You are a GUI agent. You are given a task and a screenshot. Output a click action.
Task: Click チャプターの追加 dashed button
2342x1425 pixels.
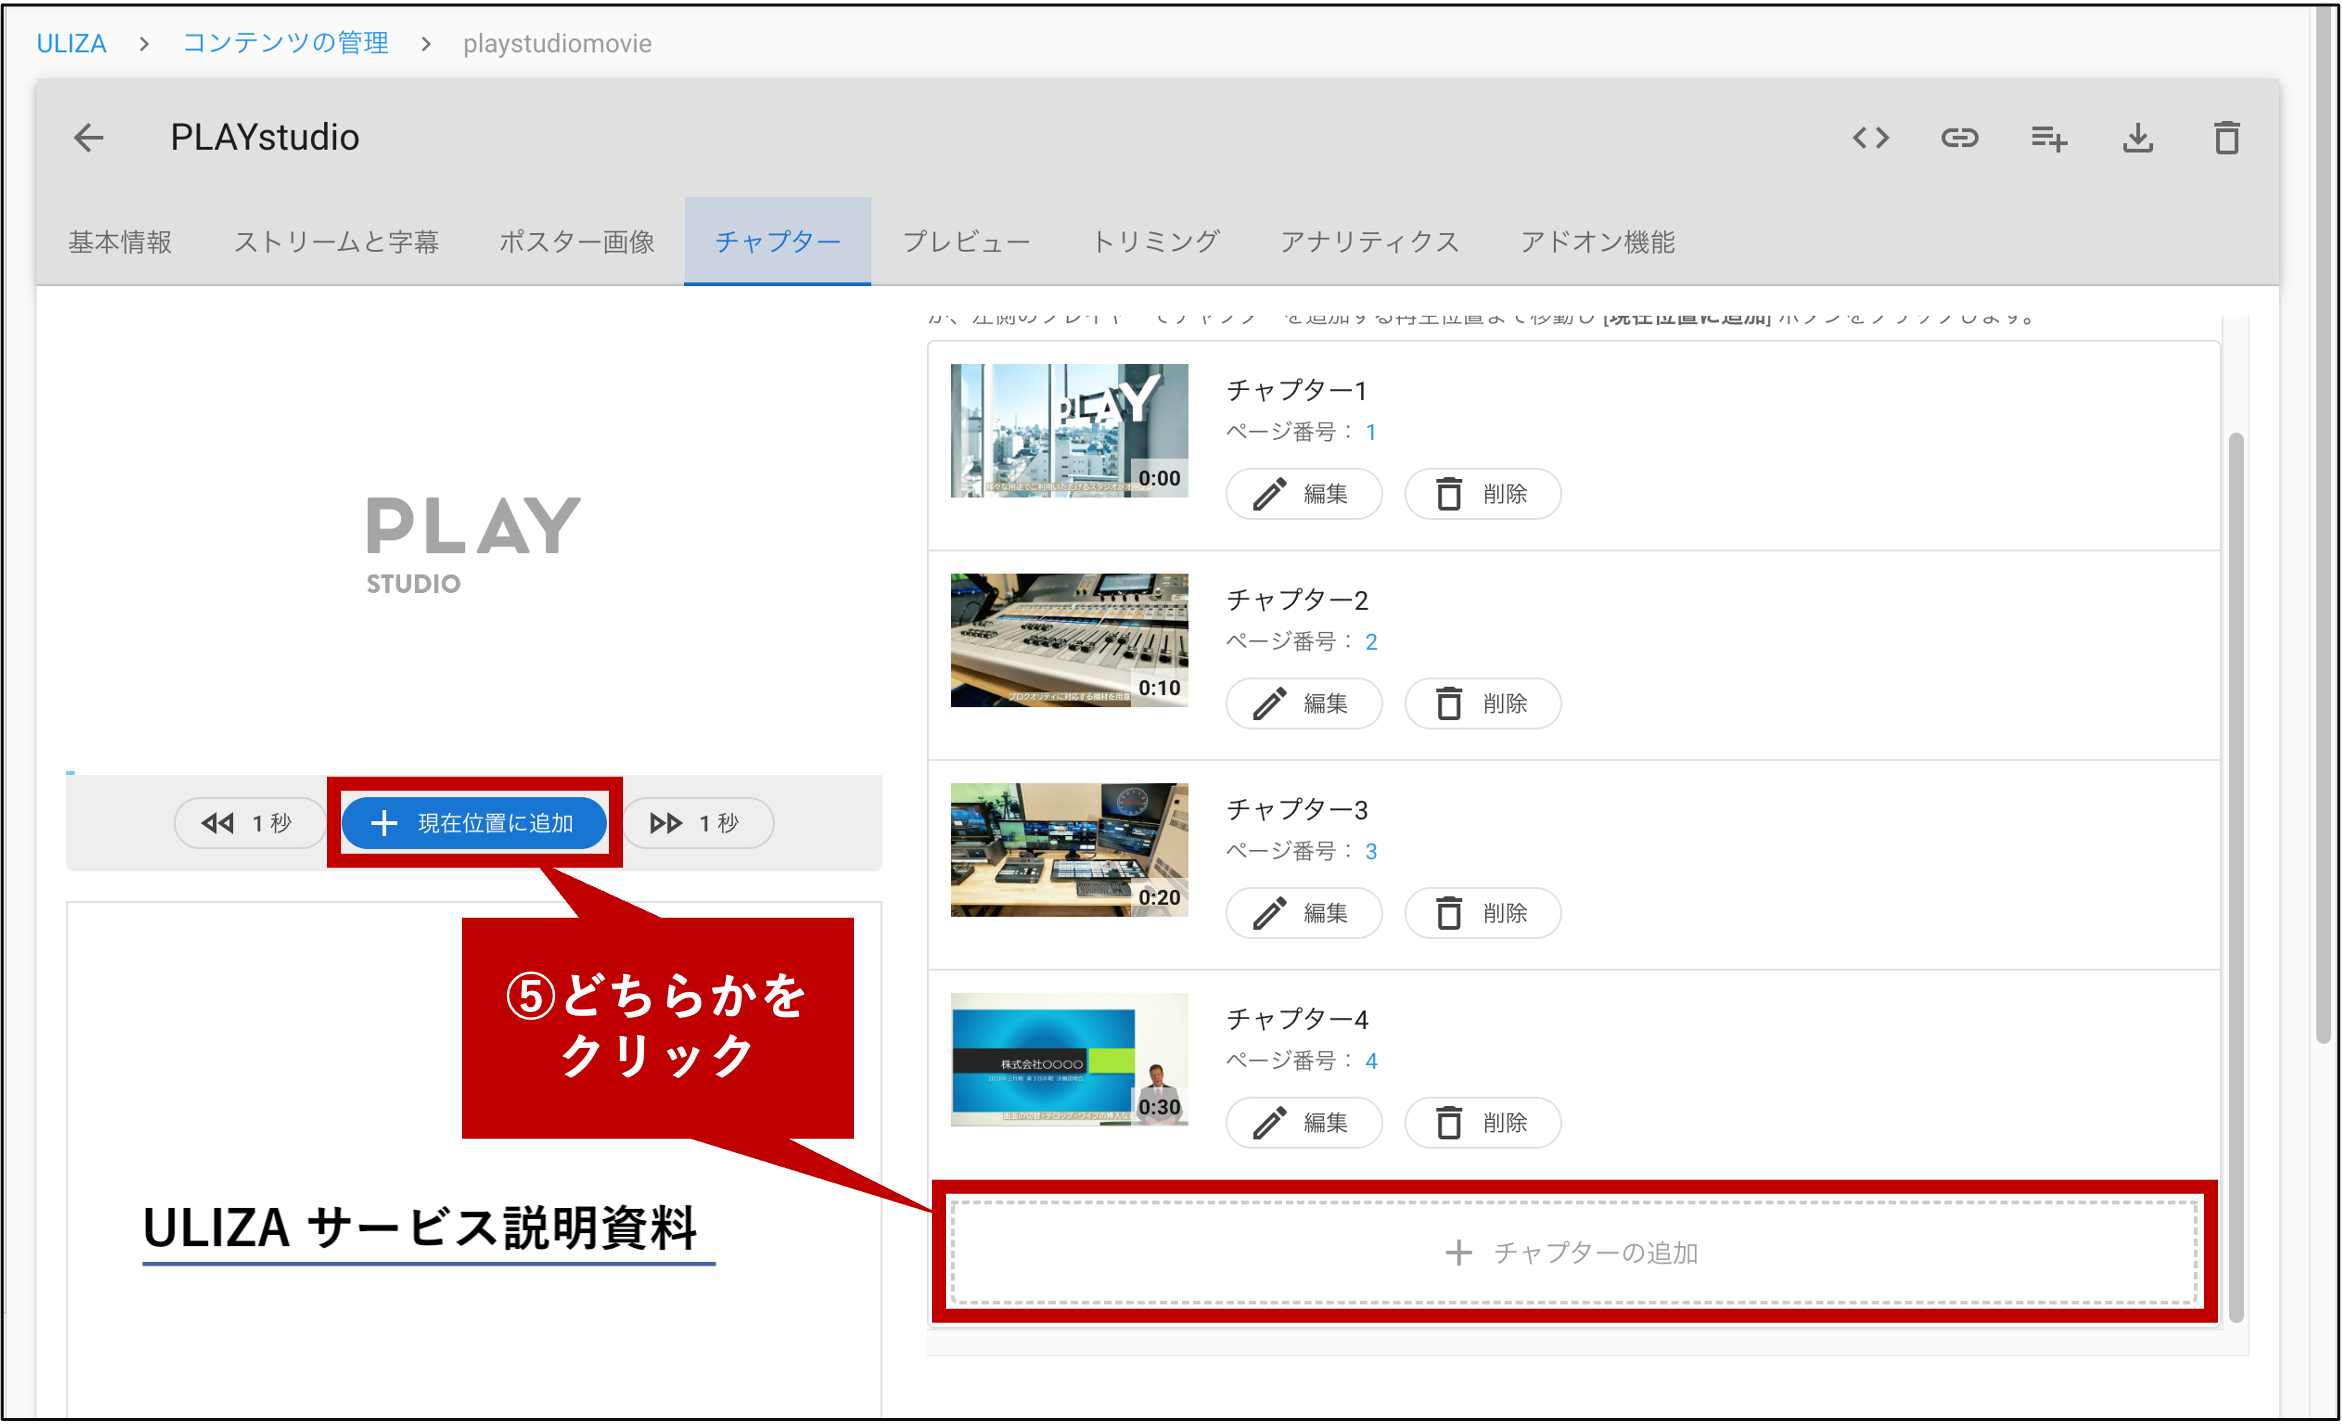coord(1574,1253)
